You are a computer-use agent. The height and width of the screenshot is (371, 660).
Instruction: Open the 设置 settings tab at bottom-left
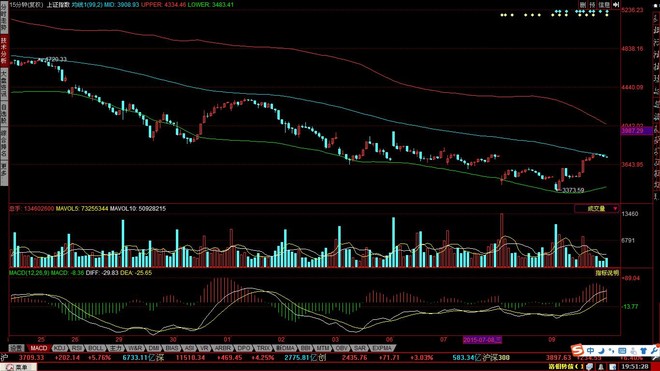coord(16,348)
